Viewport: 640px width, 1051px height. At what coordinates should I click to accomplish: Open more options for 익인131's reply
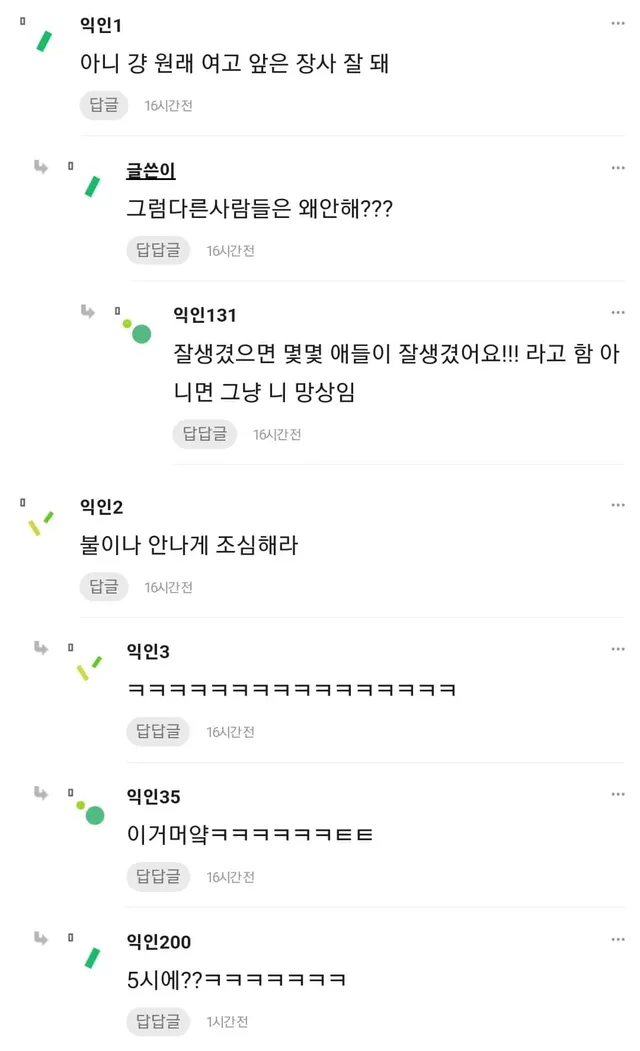pos(618,313)
